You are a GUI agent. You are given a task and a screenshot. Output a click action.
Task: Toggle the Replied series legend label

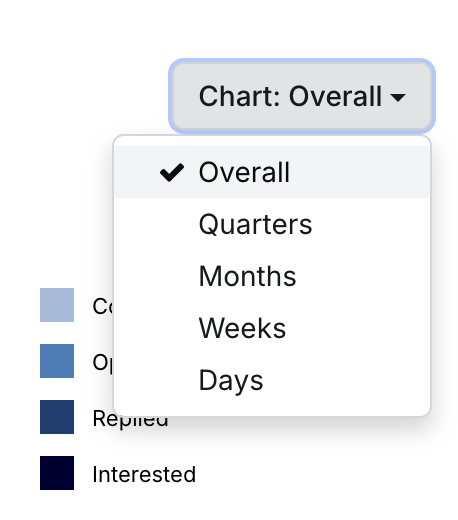[130, 419]
